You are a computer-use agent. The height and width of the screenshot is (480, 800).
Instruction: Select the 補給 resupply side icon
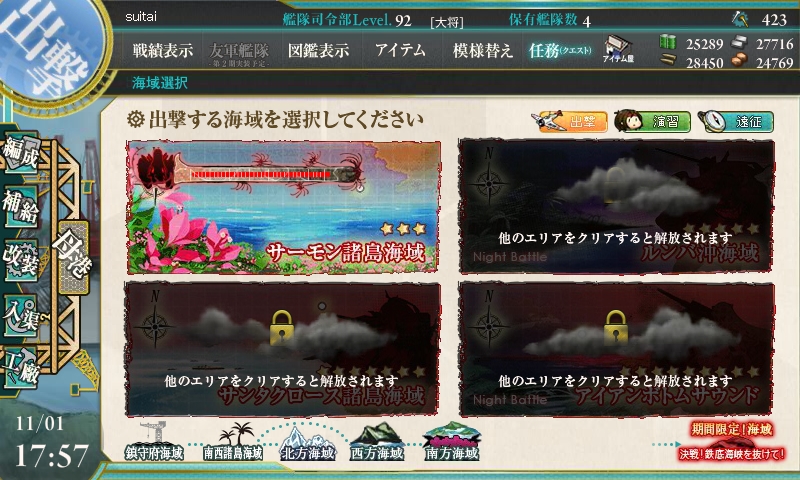coord(21,207)
